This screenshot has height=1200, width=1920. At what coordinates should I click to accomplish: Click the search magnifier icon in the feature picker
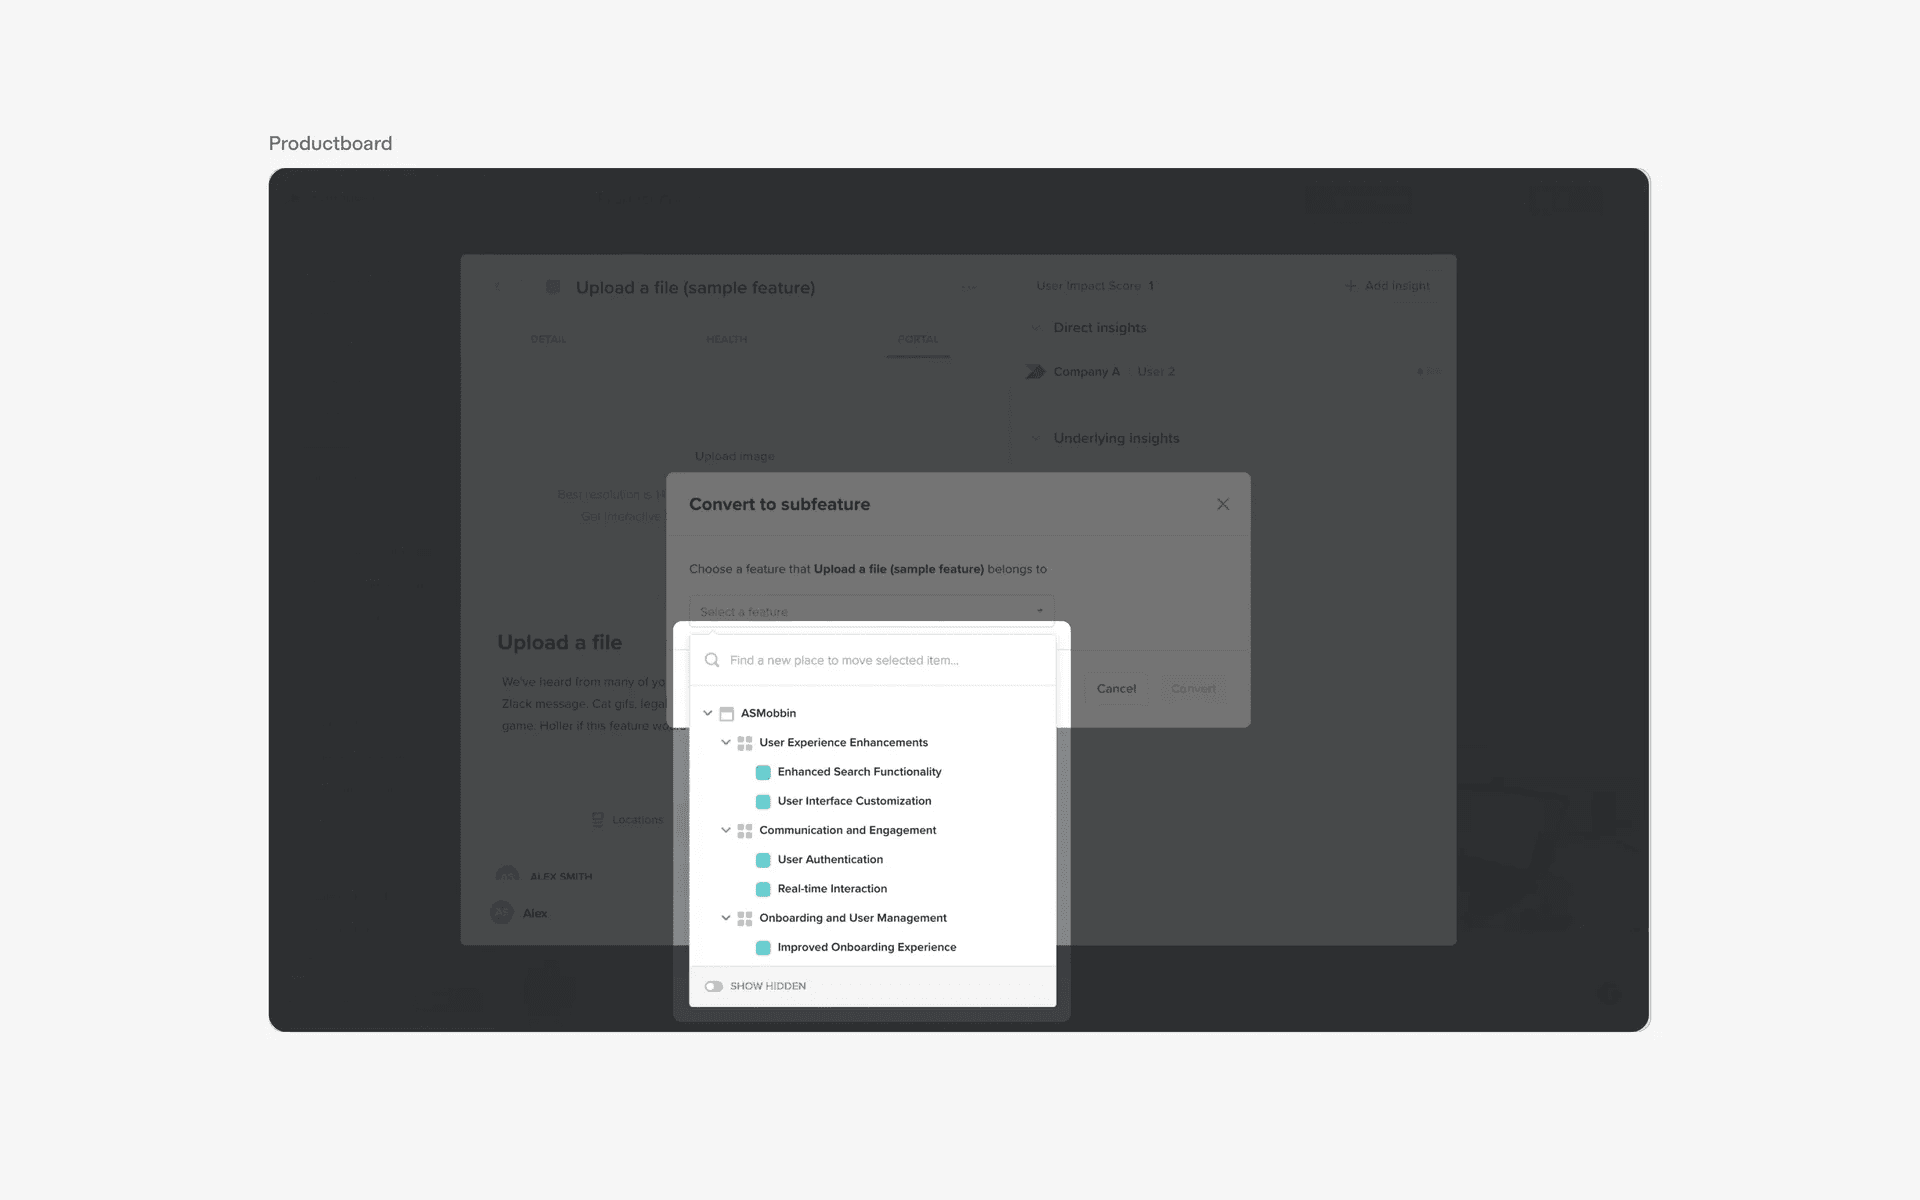[712, 660]
